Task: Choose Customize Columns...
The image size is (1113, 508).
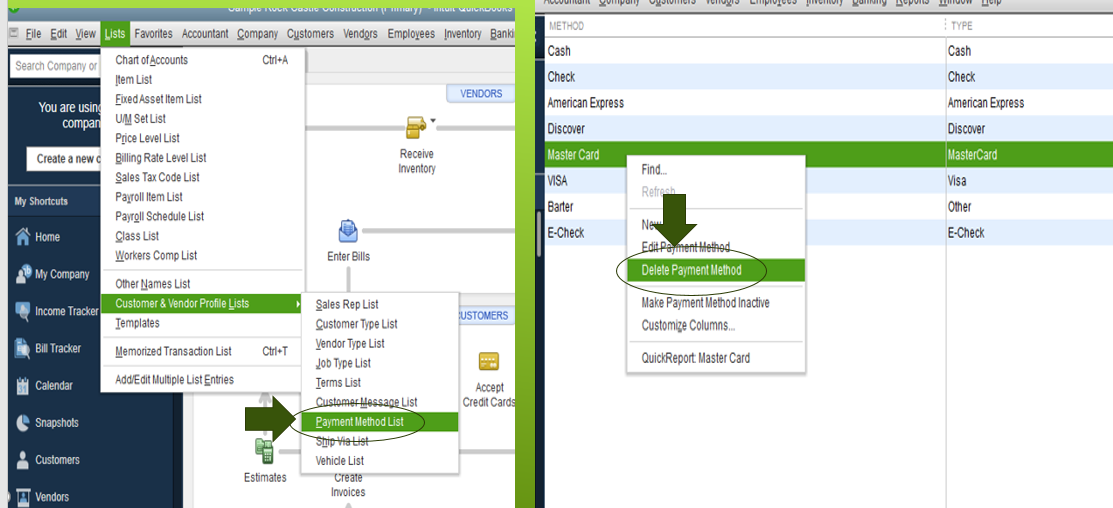Action: (716, 326)
